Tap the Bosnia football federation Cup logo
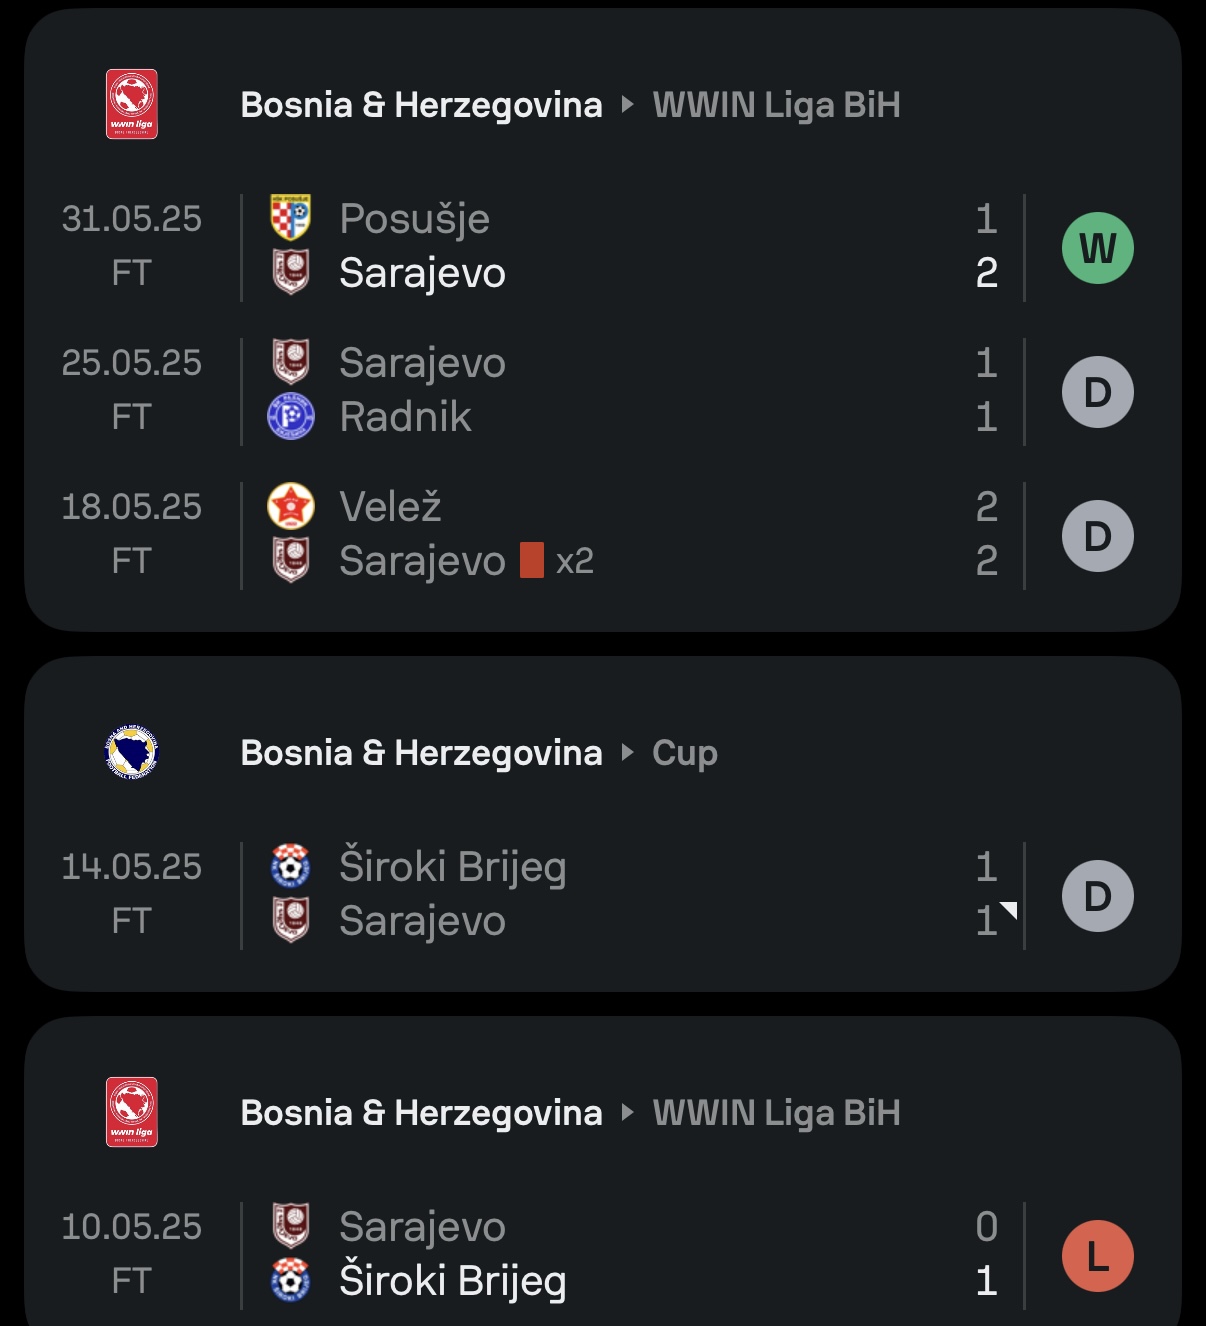 [x=132, y=752]
